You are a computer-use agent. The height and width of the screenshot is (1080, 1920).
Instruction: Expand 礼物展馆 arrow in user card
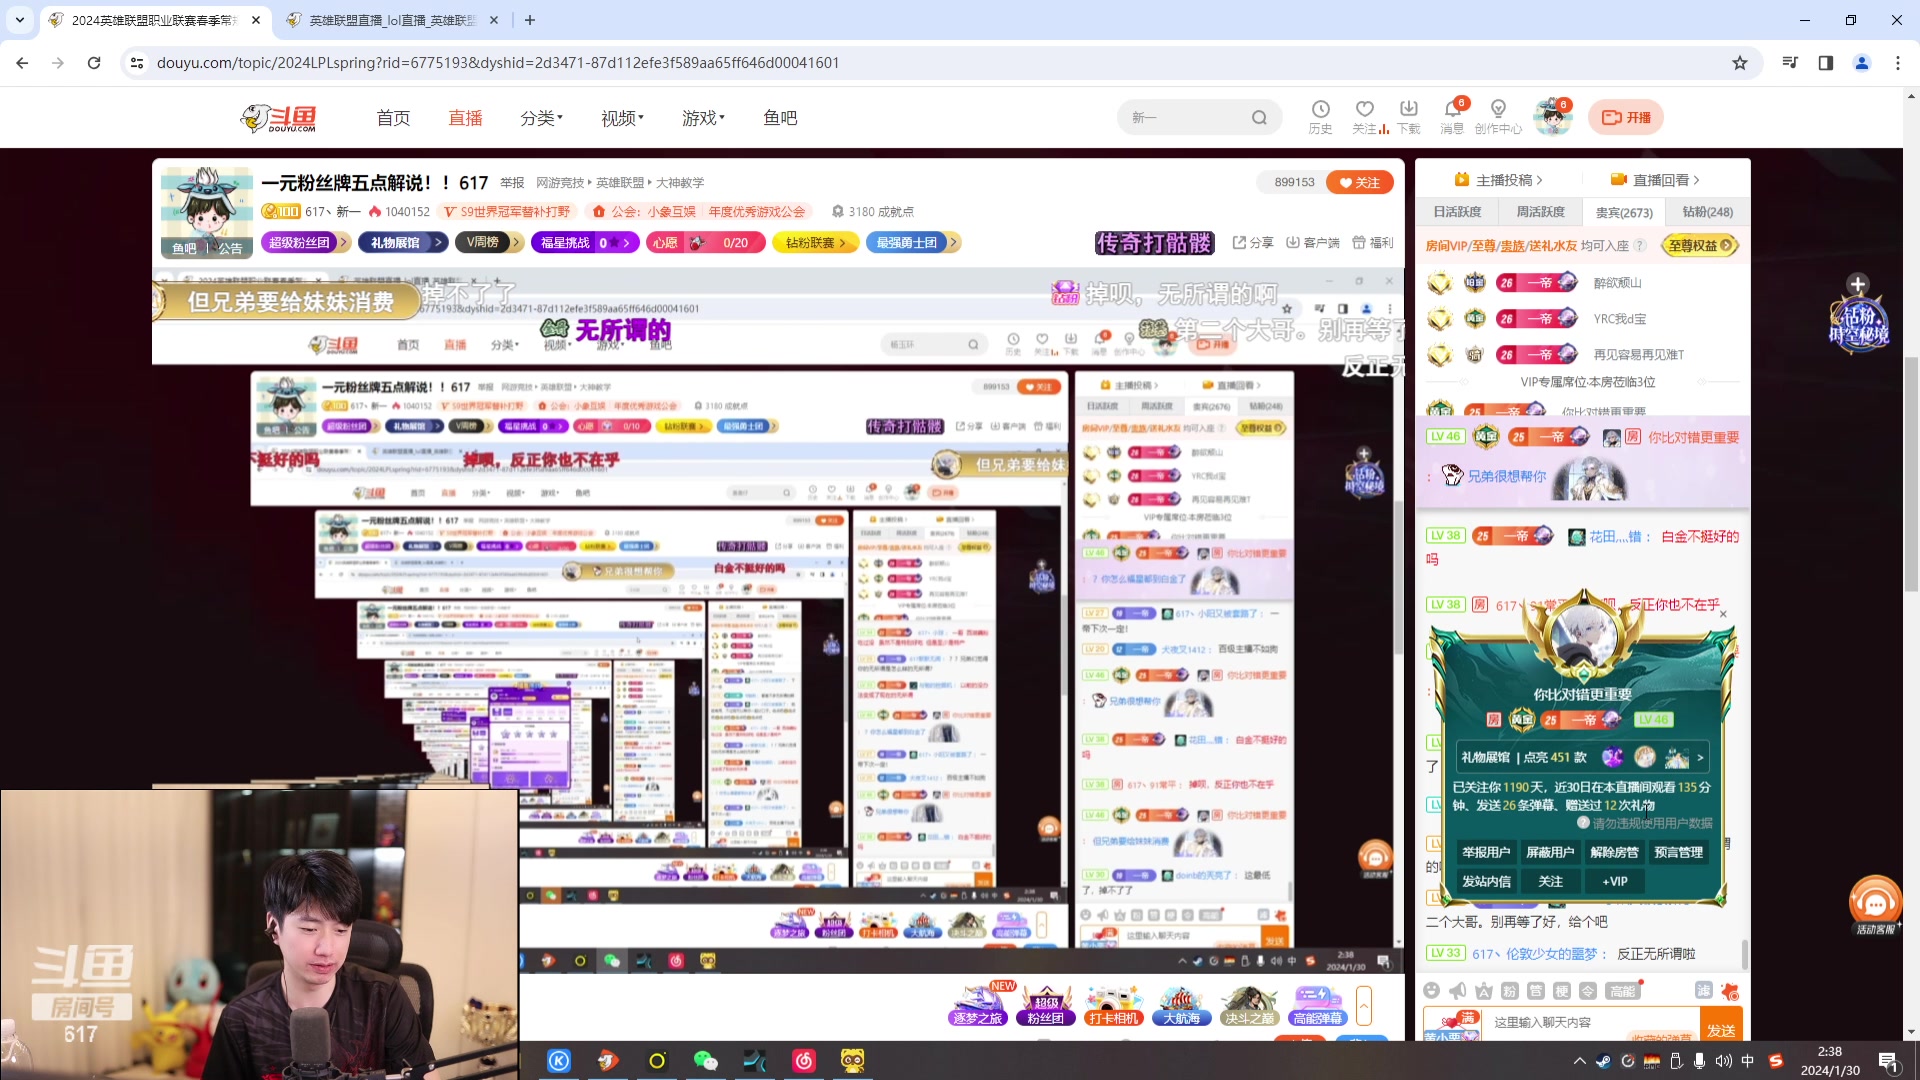[1700, 758]
